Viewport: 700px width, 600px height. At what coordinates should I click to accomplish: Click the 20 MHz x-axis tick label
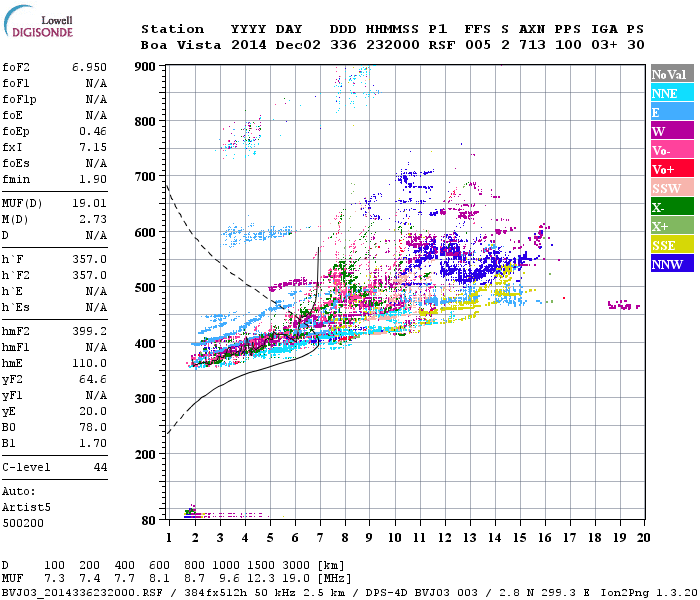[643, 538]
